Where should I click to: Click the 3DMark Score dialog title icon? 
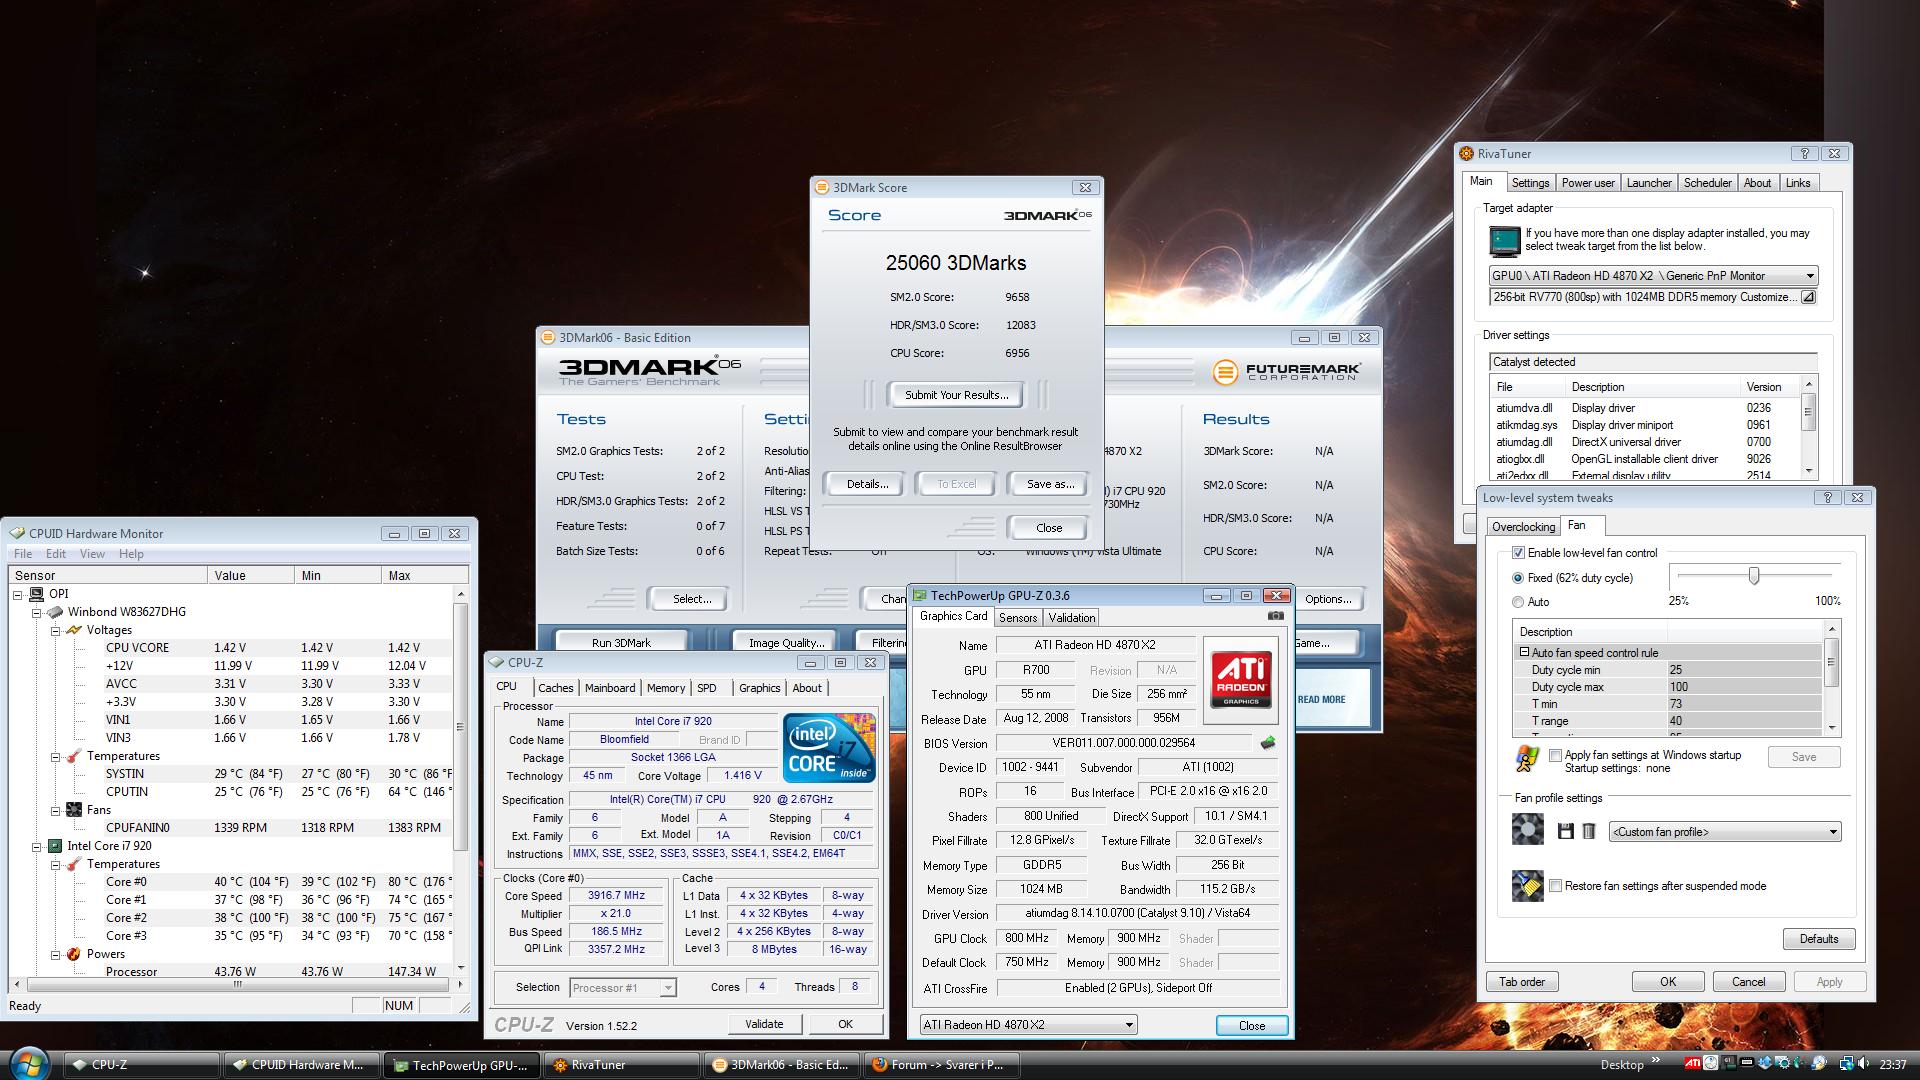[x=822, y=188]
